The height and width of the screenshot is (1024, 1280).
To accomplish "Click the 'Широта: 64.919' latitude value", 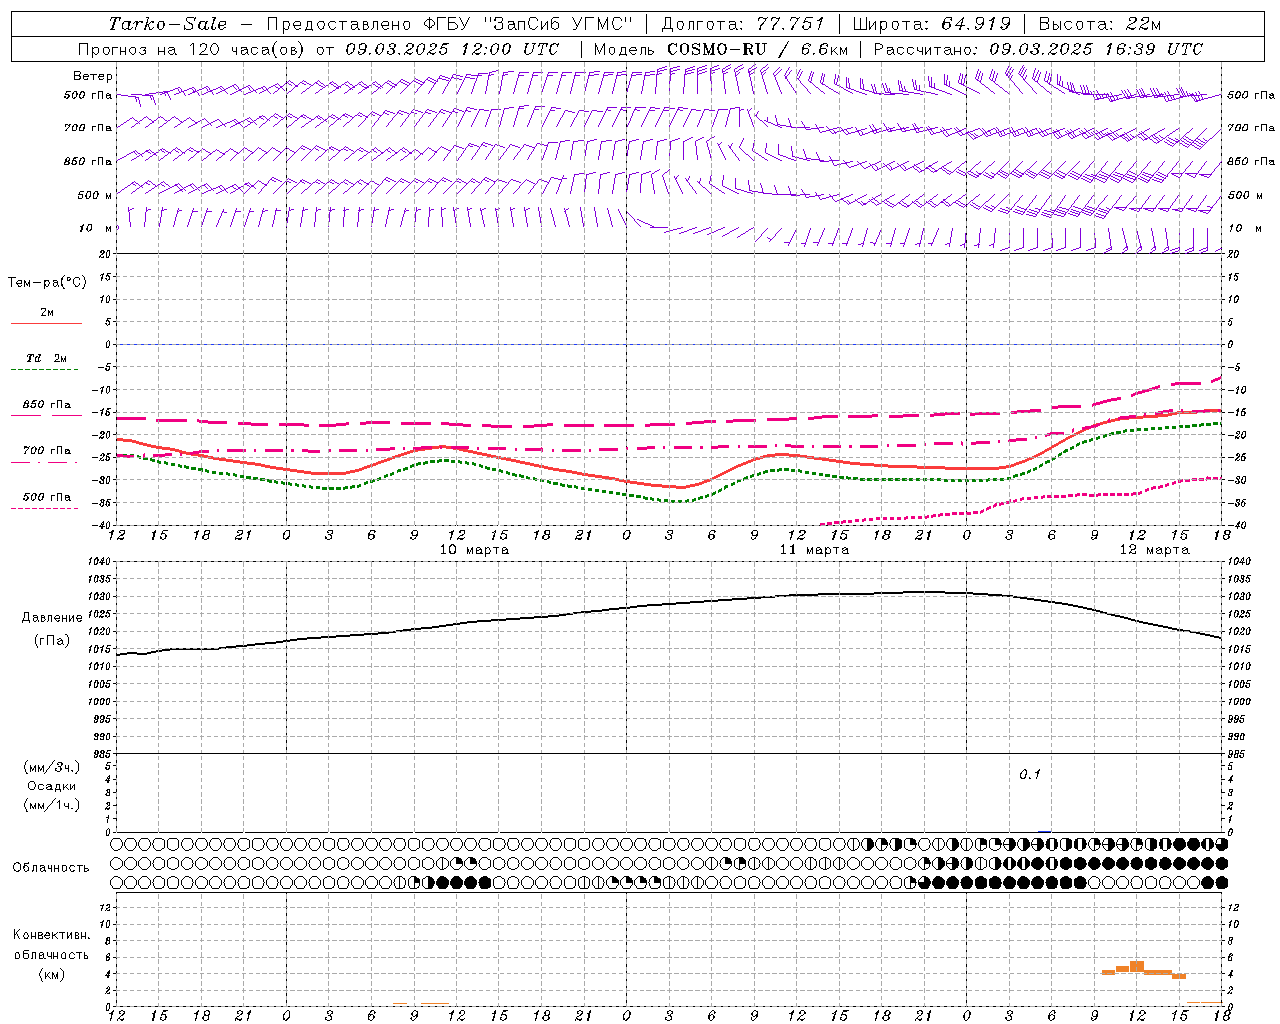I will (x=932, y=24).
